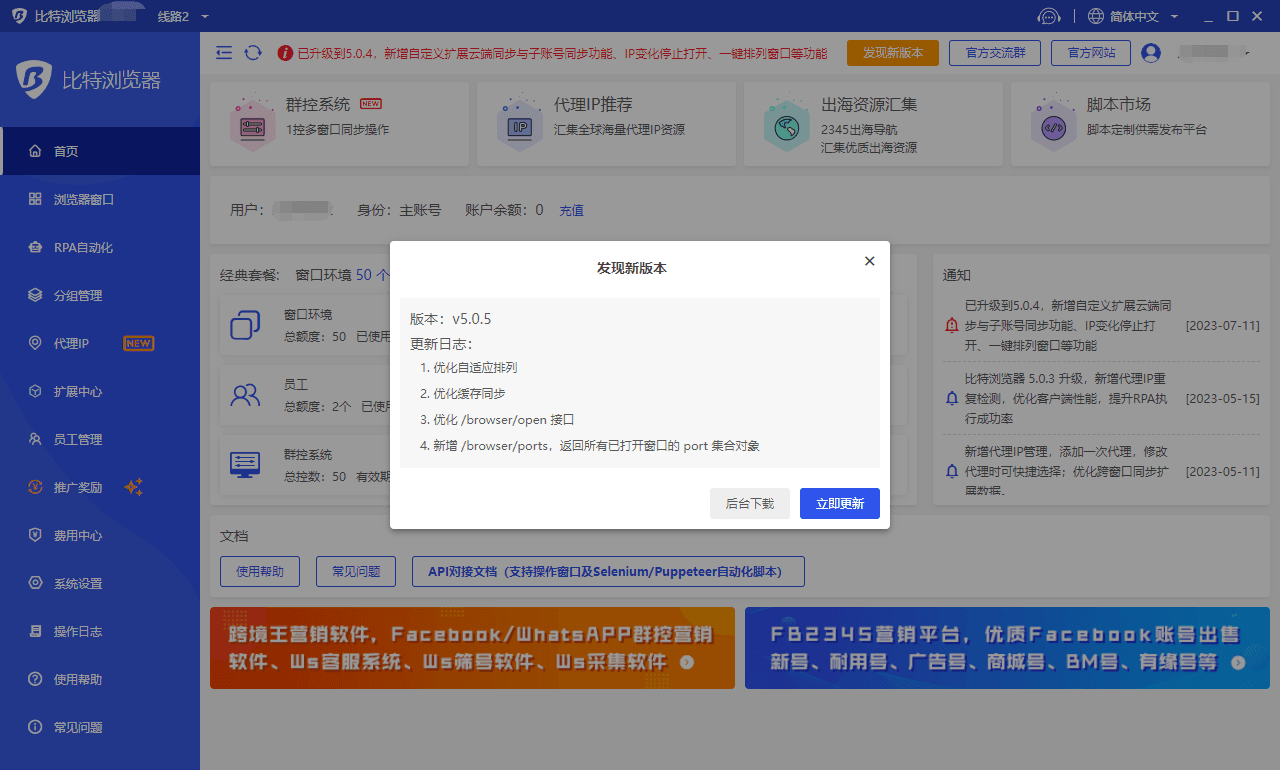Viewport: 1280px width, 770px height.
Task: Go to 费用中心 in the sidebar
Action: [x=78, y=536]
